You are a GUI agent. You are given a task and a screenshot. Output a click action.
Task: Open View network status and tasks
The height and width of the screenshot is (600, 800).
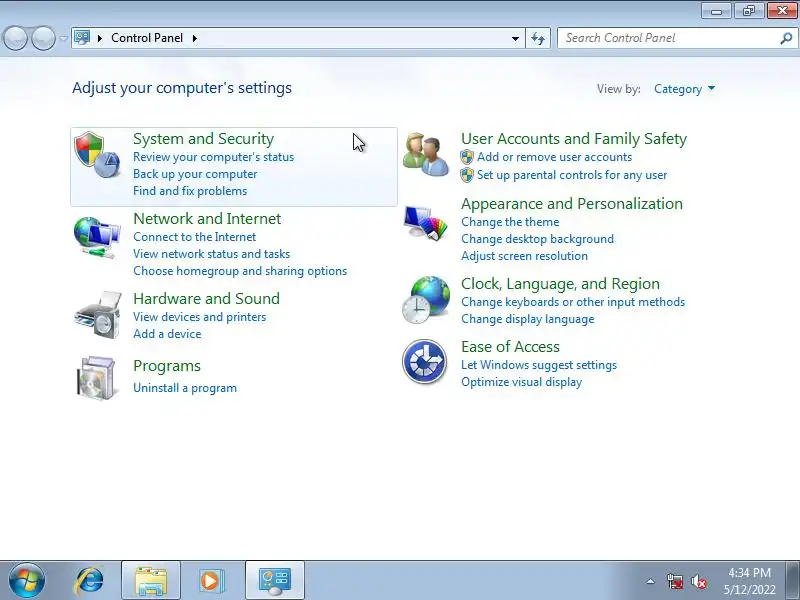211,254
